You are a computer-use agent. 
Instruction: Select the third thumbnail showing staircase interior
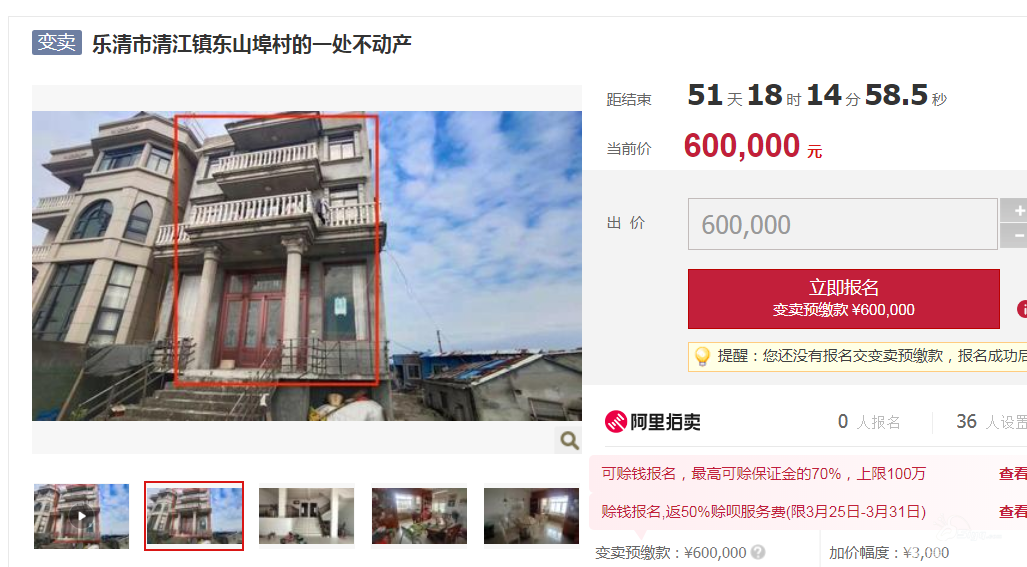[x=306, y=515]
